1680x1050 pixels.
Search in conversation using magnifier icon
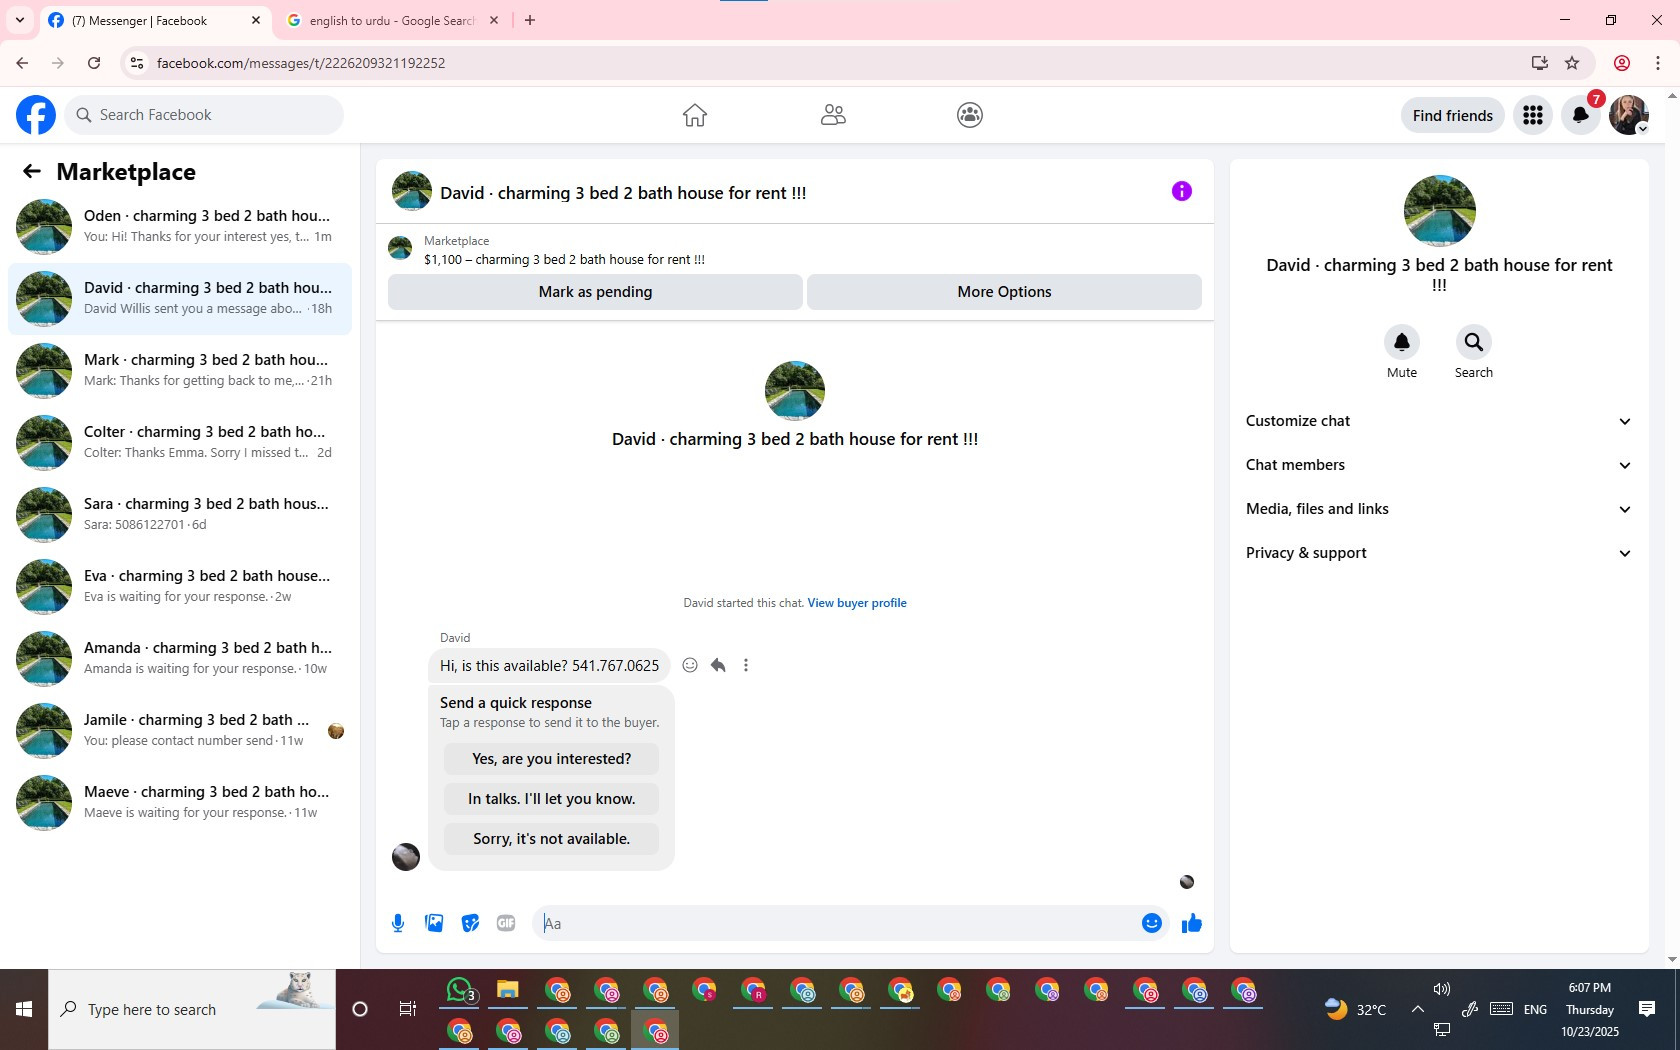point(1473,343)
